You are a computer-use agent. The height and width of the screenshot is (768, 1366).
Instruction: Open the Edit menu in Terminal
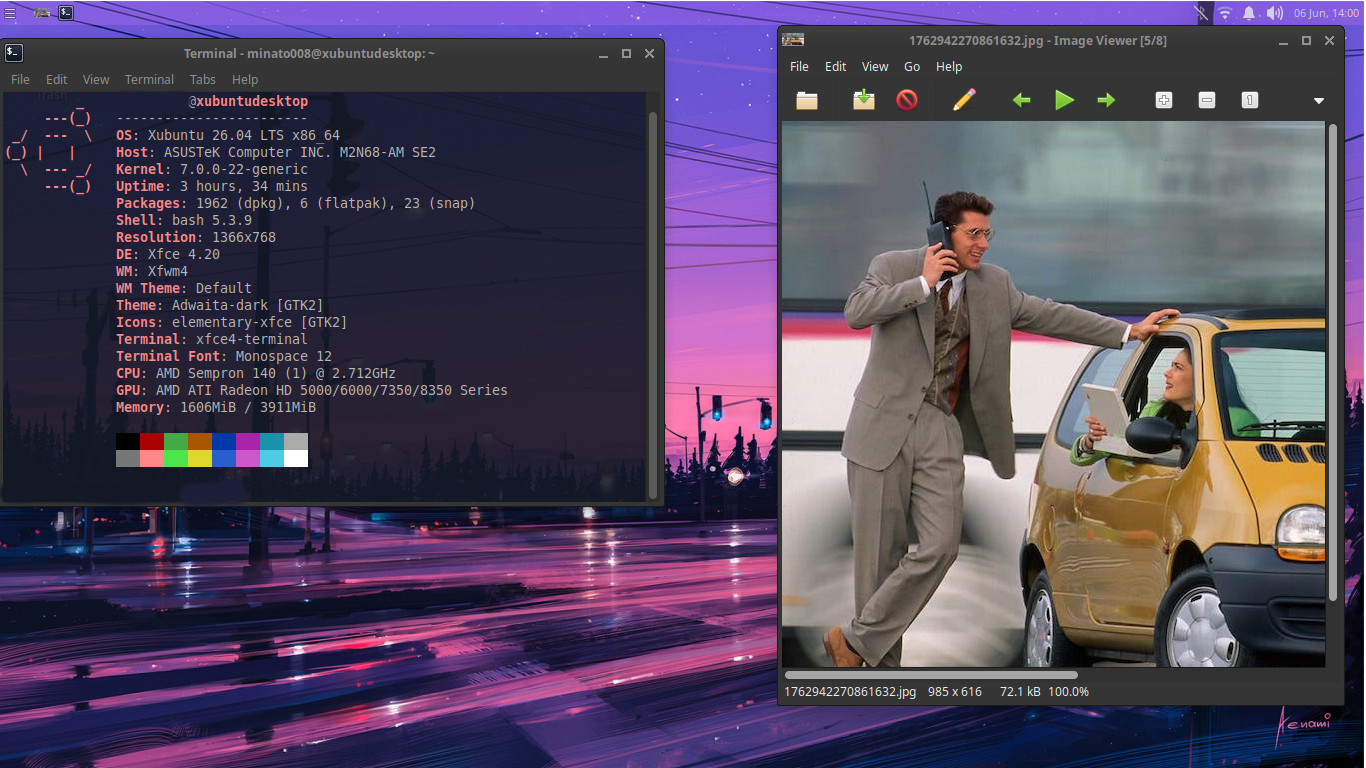(x=57, y=79)
